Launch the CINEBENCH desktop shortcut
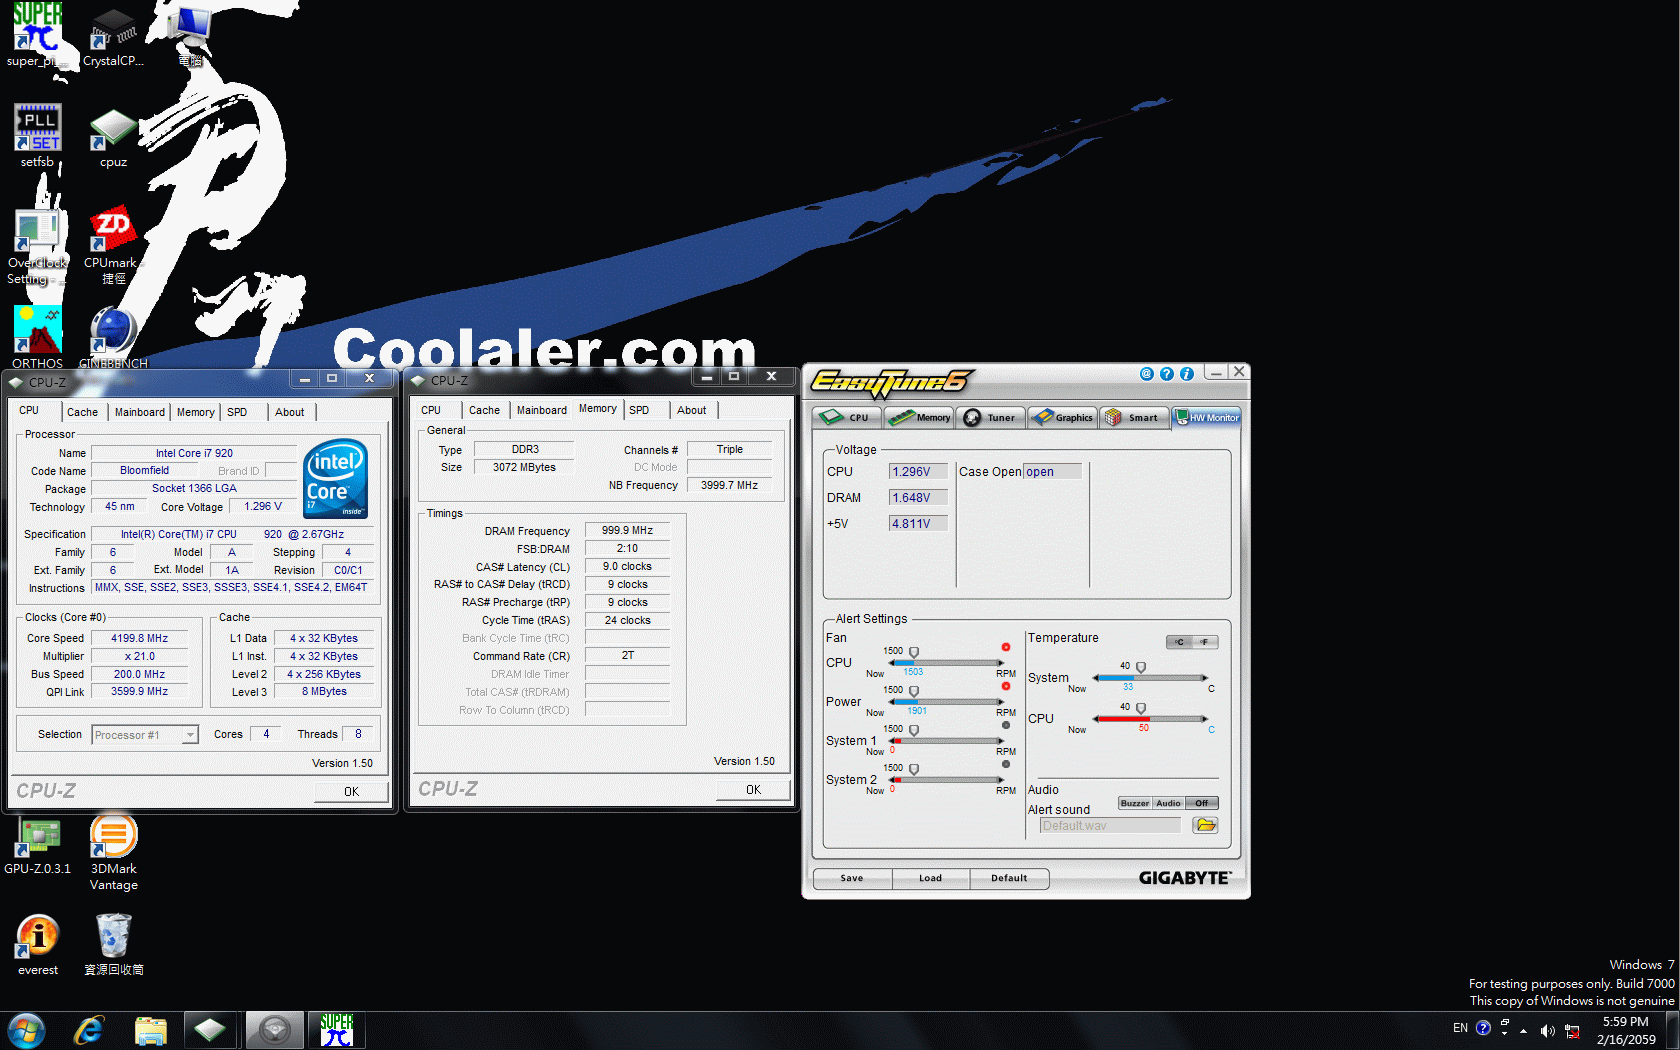 113,337
